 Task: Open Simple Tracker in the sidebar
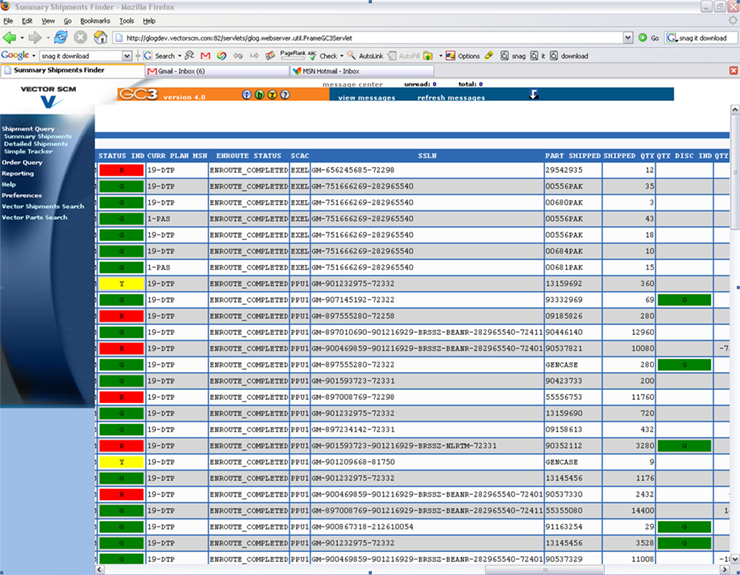tap(28, 151)
